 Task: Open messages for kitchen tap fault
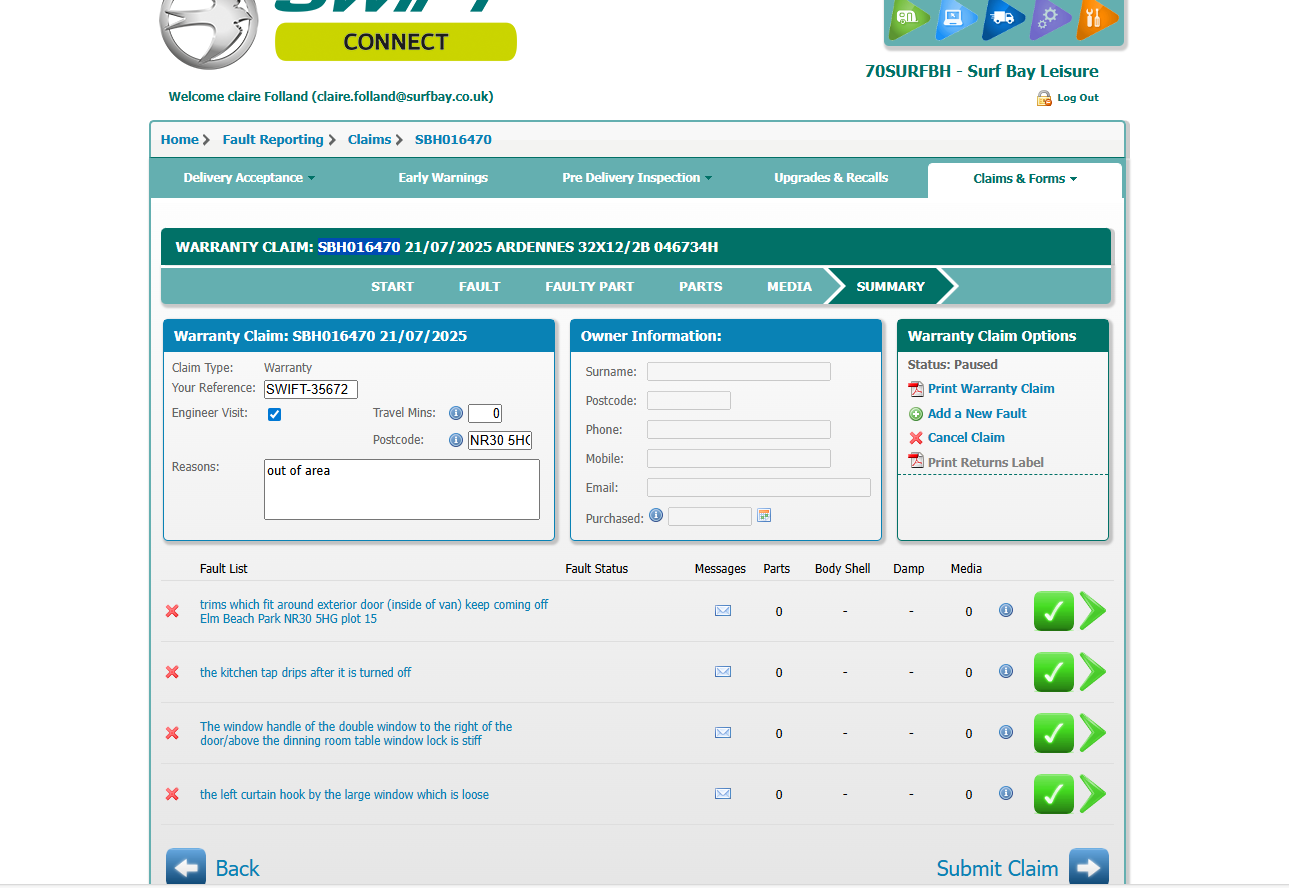[x=723, y=672]
